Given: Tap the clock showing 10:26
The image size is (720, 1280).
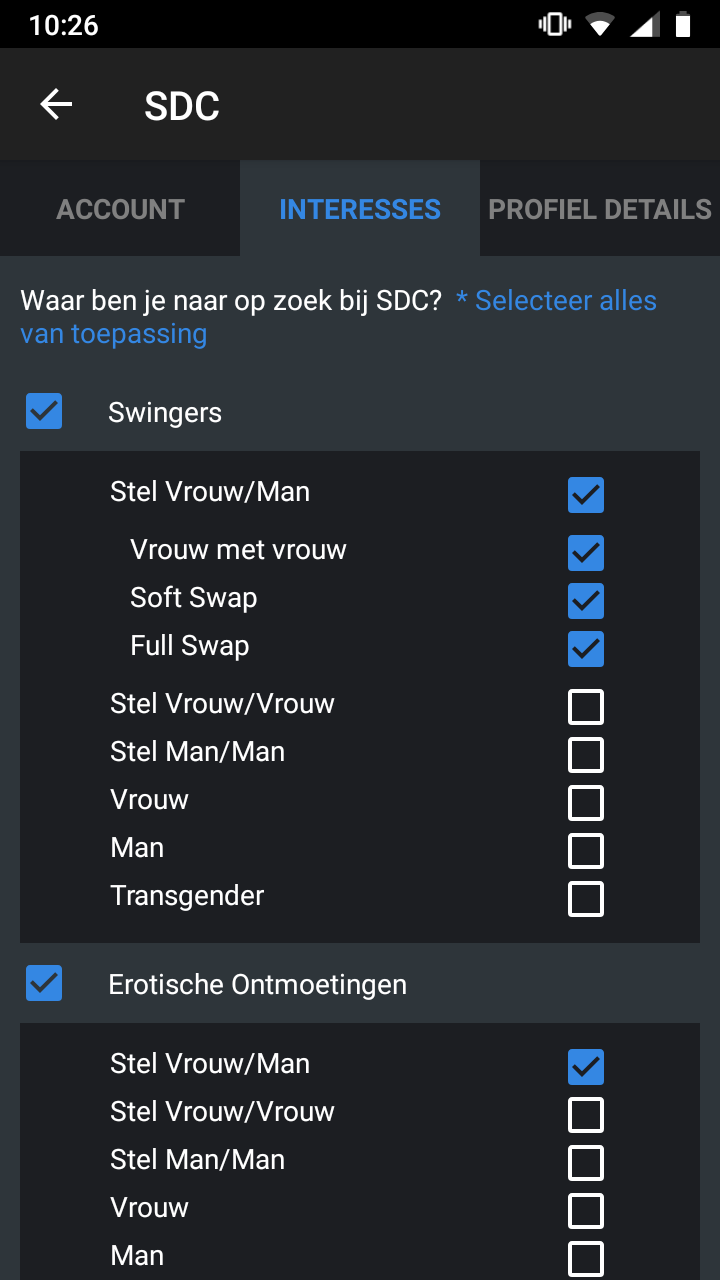Looking at the screenshot, I should (62, 24).
